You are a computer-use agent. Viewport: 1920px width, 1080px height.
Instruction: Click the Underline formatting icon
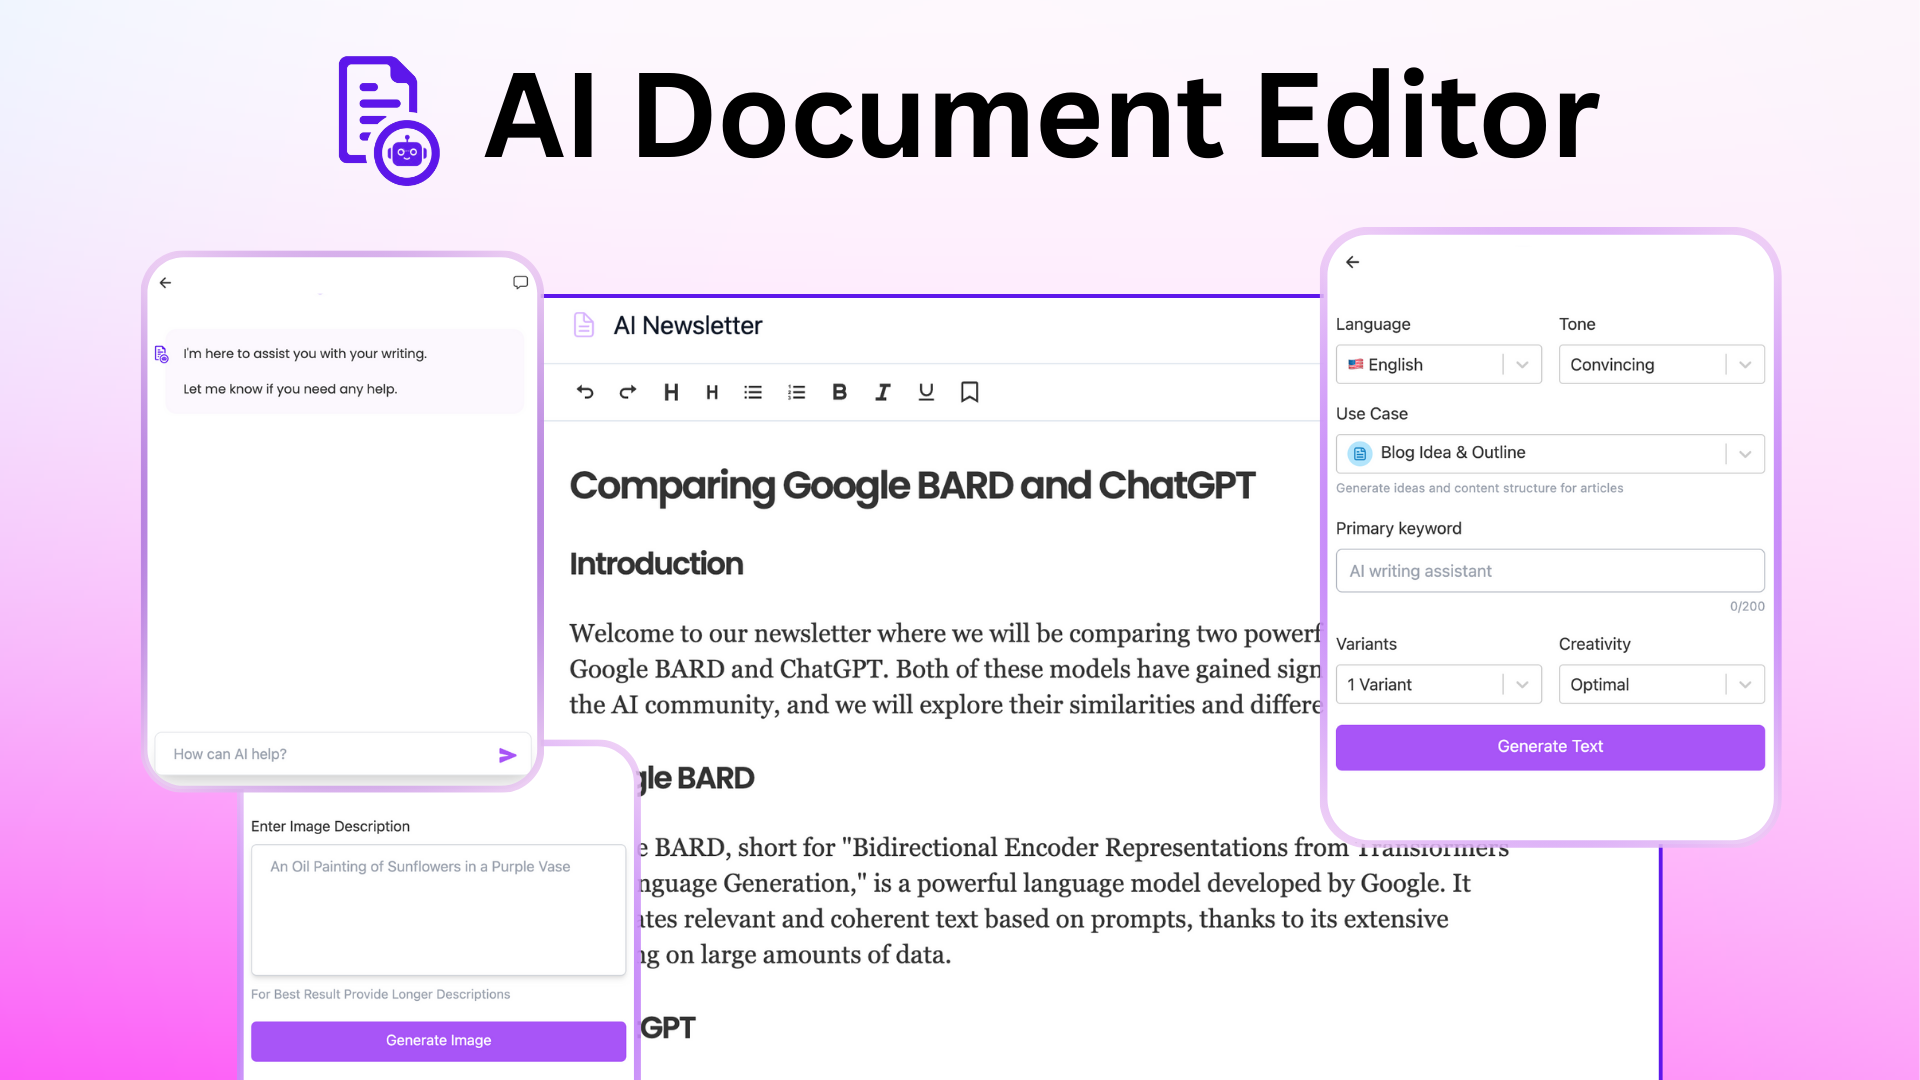coord(926,392)
